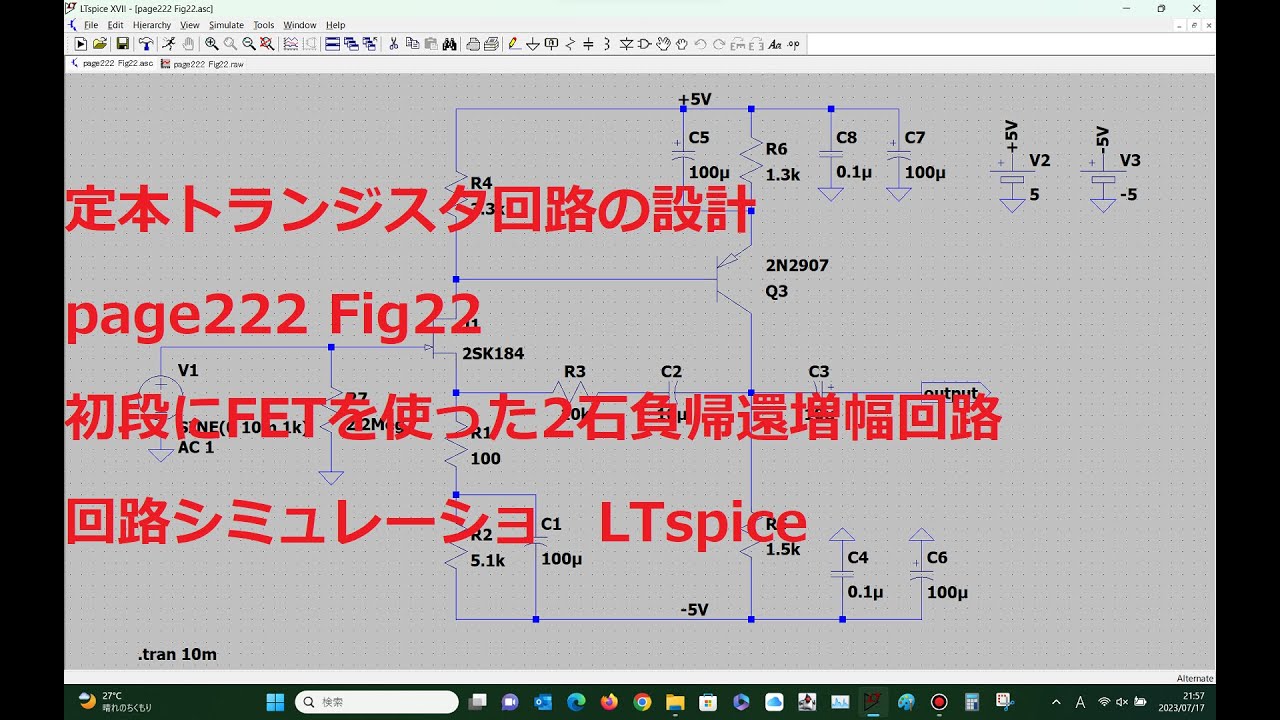The image size is (1280, 720).
Task: Open Microsoft Edge from the taskbar
Action: pyautogui.click(x=576, y=702)
